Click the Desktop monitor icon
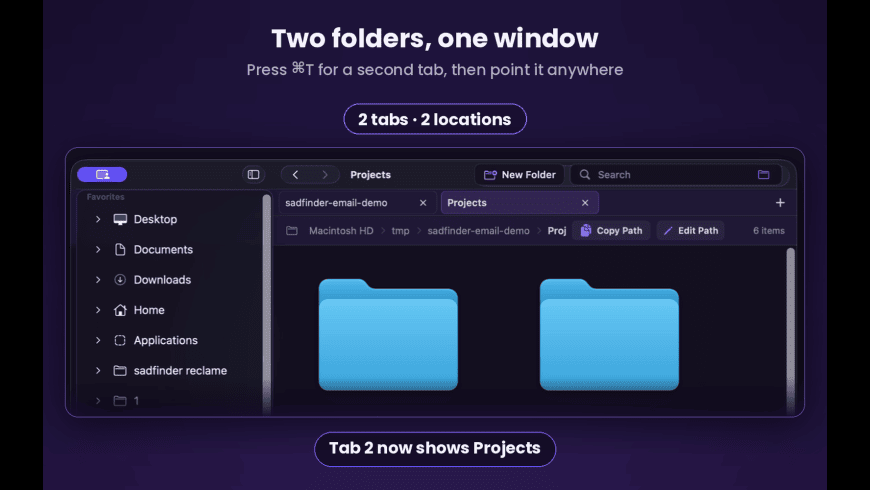Image resolution: width=870 pixels, height=490 pixels. [120, 219]
